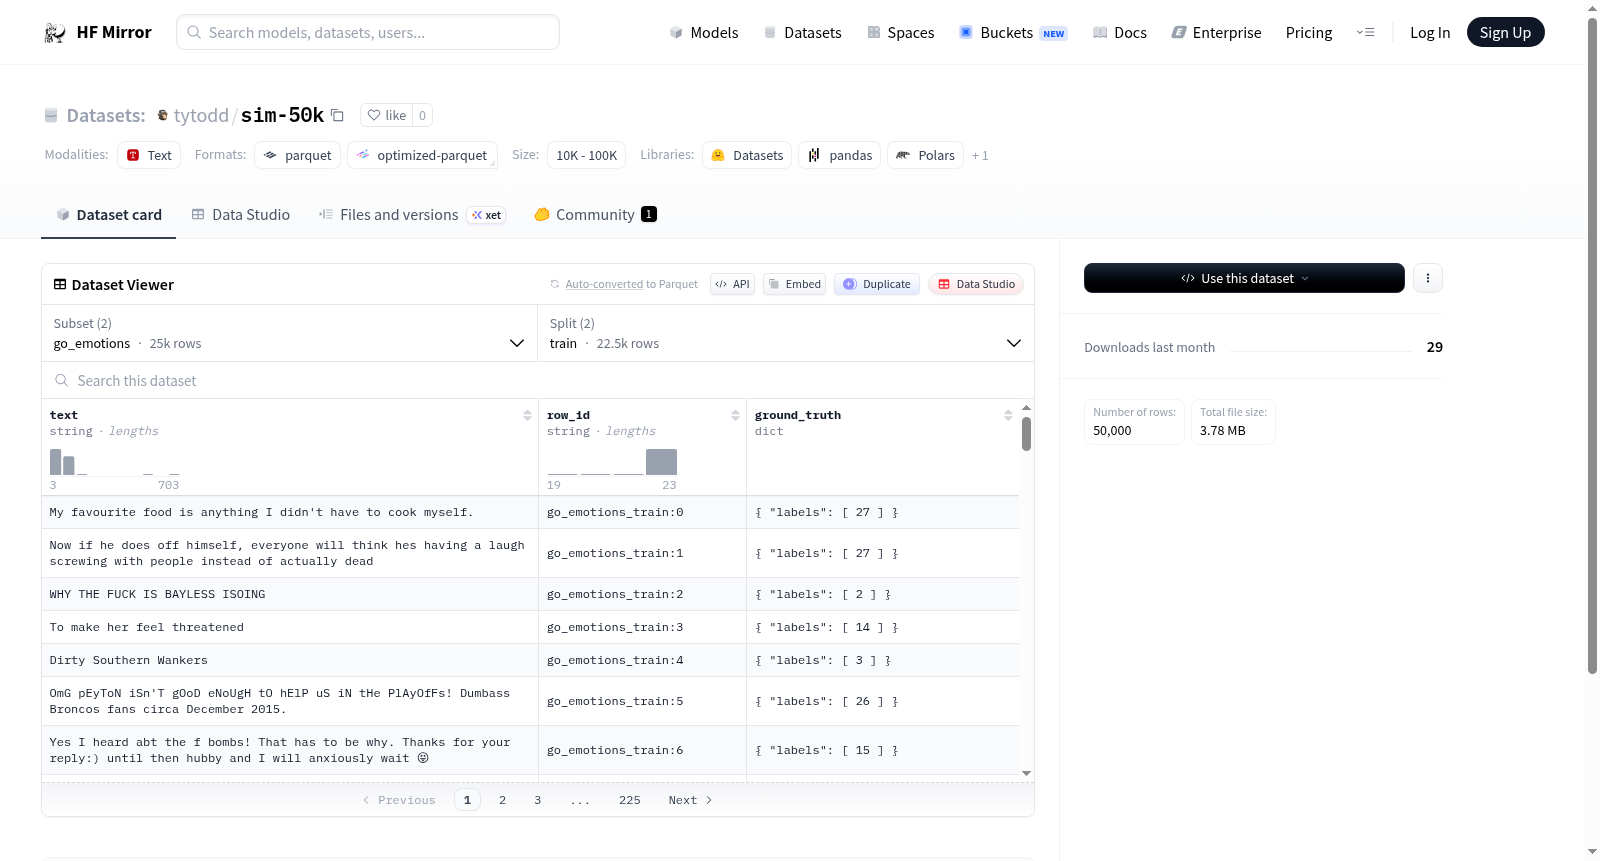Viewport: 1600px width, 861px height.
Task: Click the row 'To make her feel threatened'
Action: click(x=530, y=627)
